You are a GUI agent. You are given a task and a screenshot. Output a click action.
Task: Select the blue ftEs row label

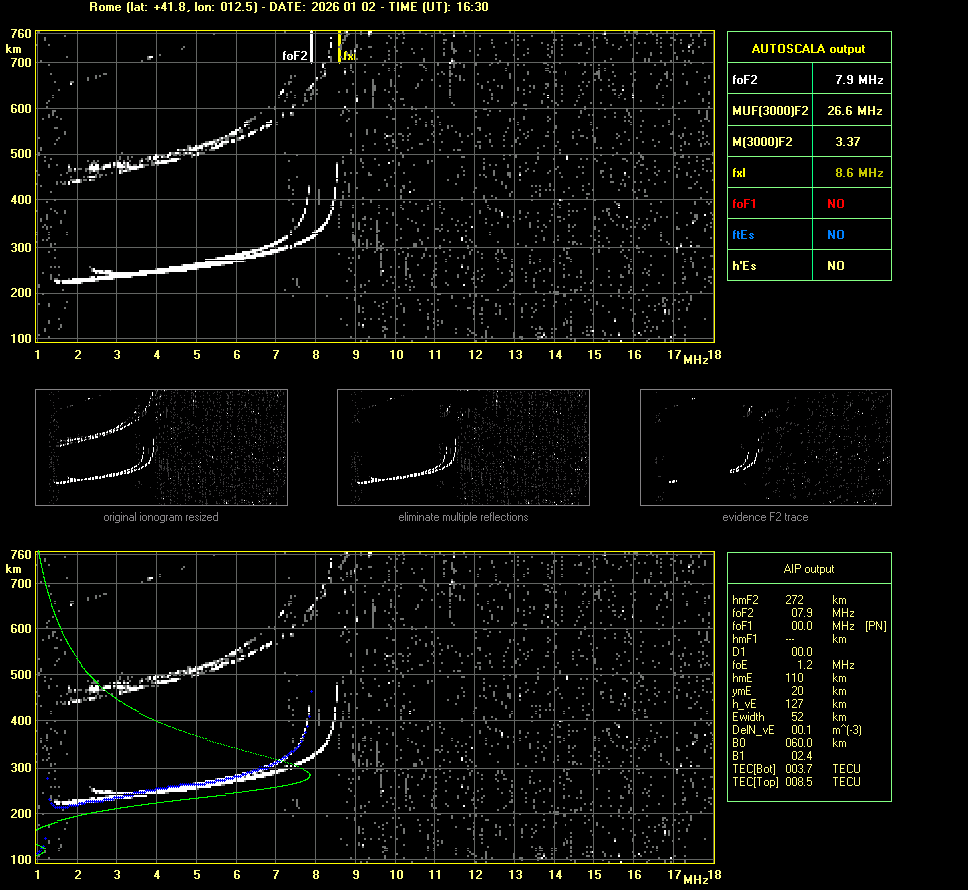pyautogui.click(x=743, y=234)
